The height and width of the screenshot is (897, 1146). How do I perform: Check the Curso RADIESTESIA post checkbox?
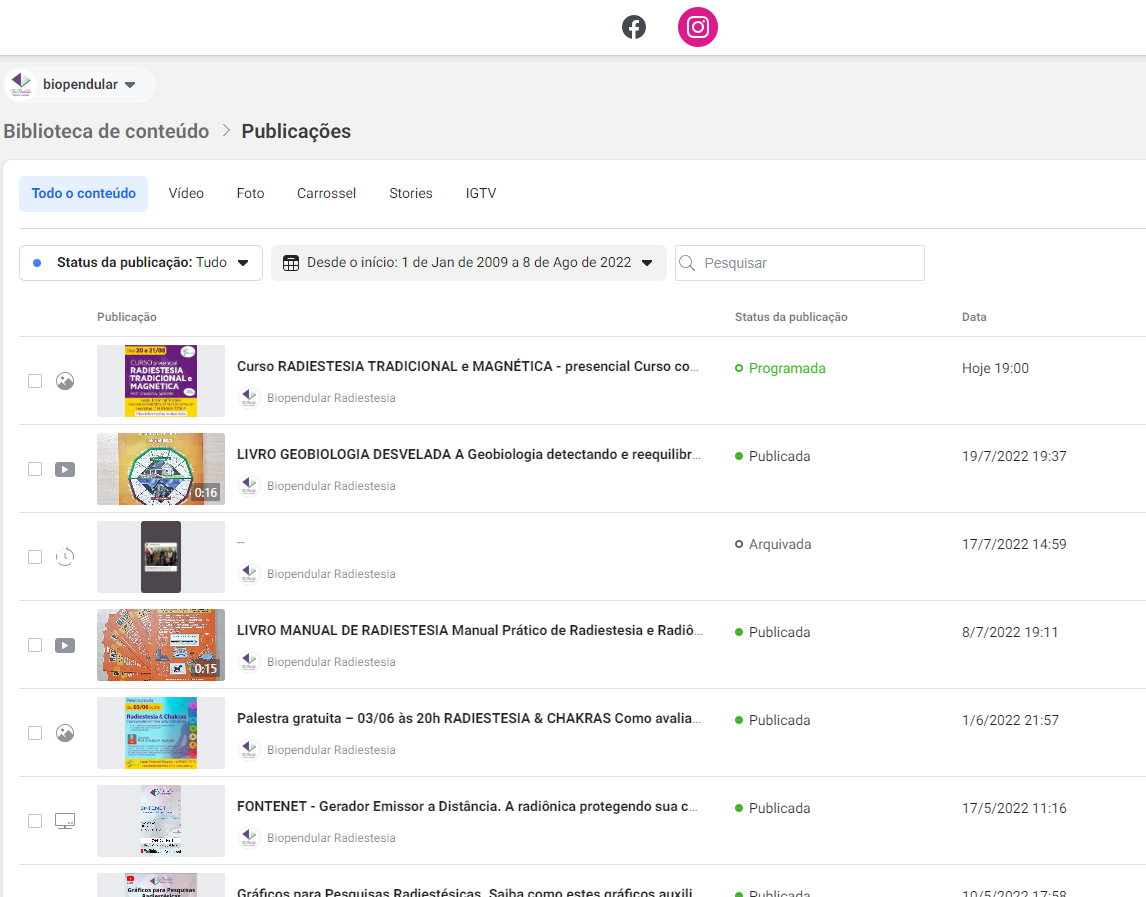(35, 381)
